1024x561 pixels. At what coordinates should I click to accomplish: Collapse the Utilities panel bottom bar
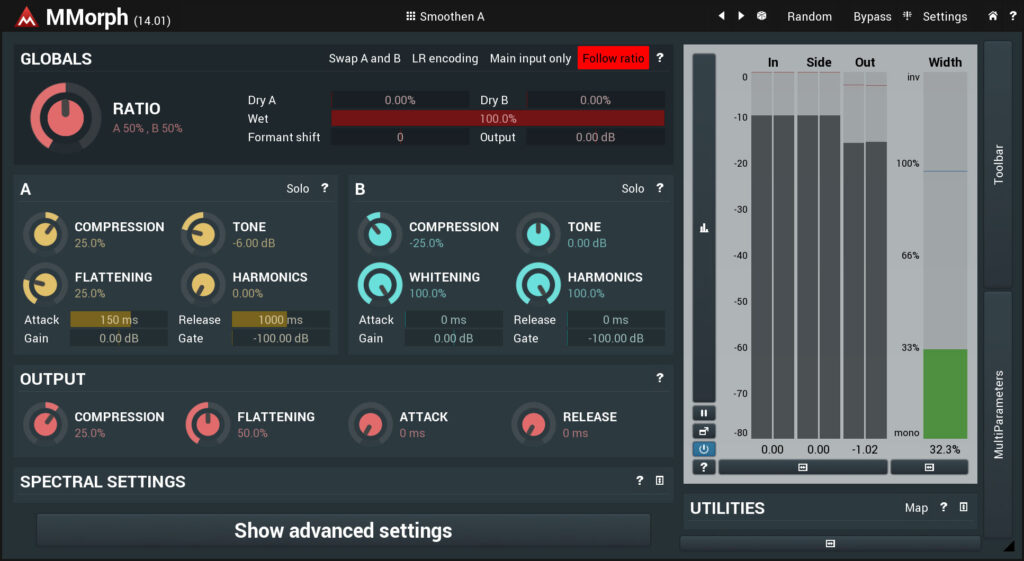point(830,543)
